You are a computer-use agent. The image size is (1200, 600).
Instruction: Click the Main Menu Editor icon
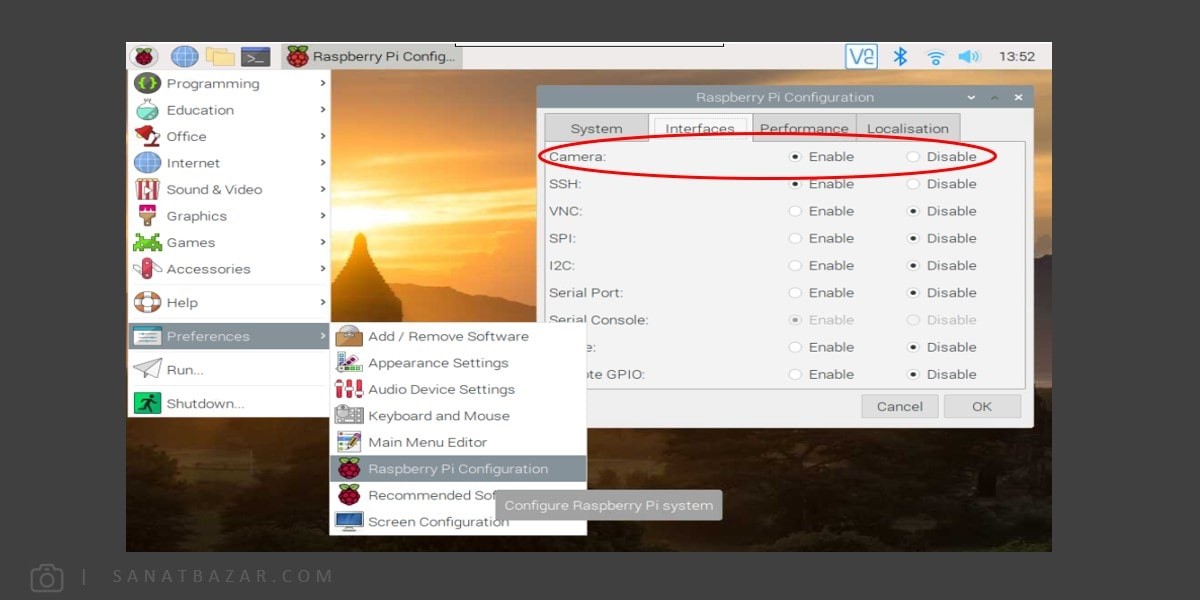coord(349,442)
